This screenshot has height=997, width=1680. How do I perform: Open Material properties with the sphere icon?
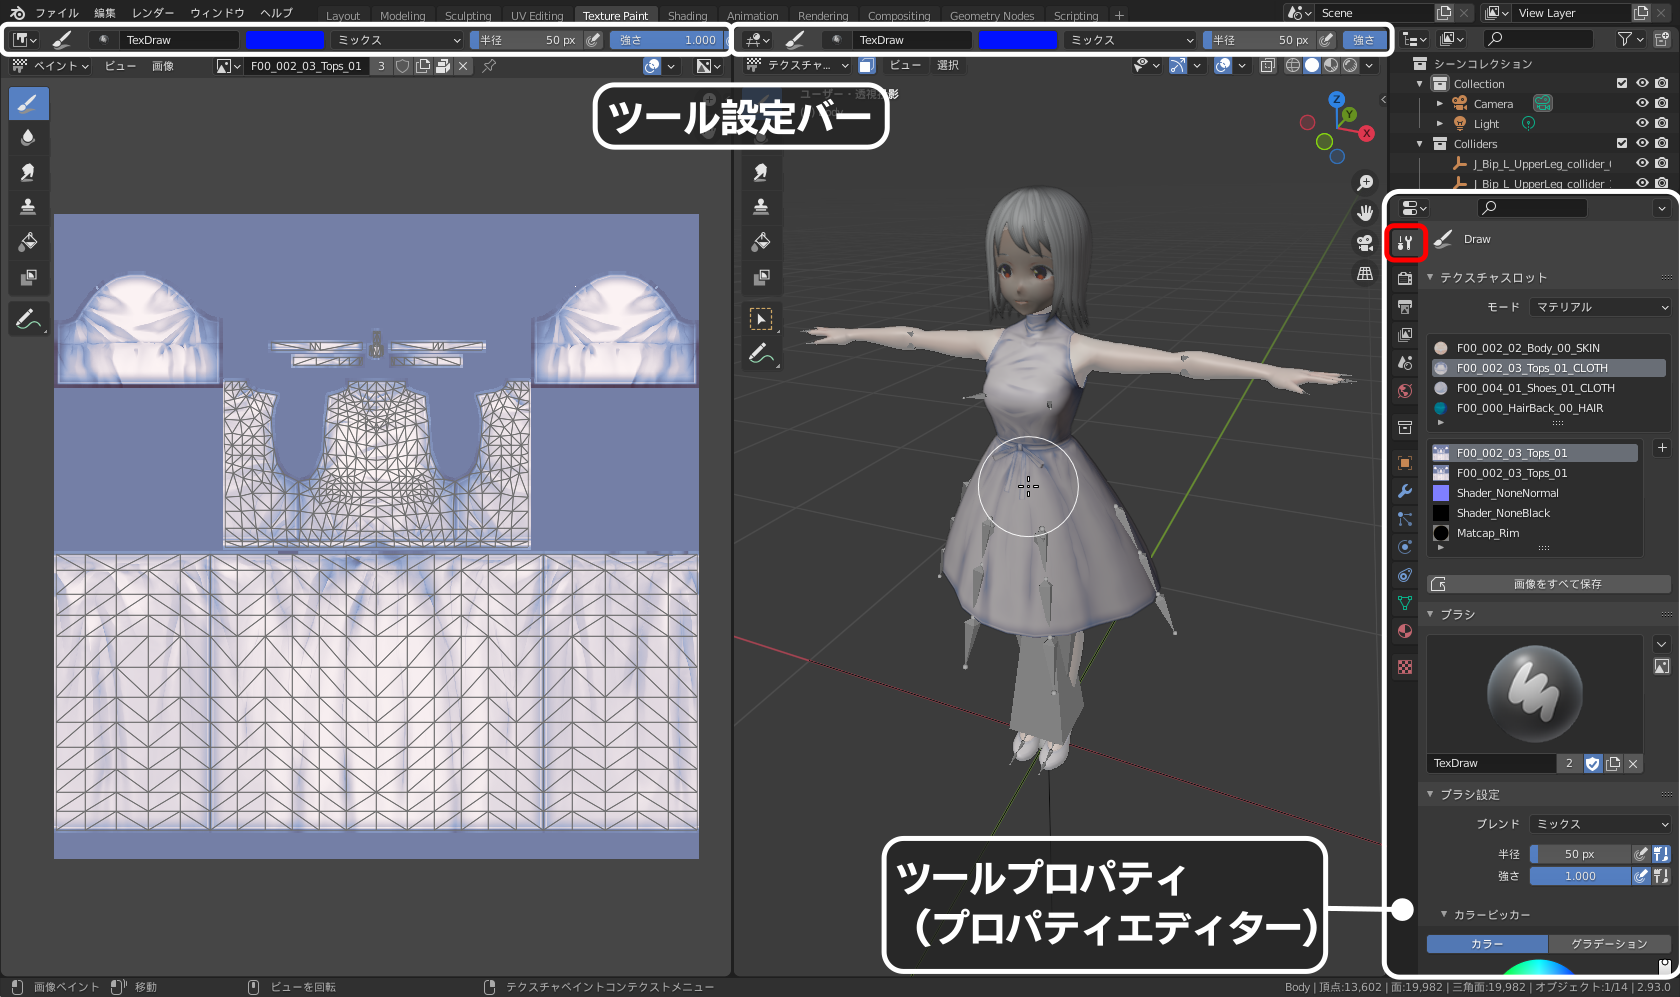click(1404, 631)
